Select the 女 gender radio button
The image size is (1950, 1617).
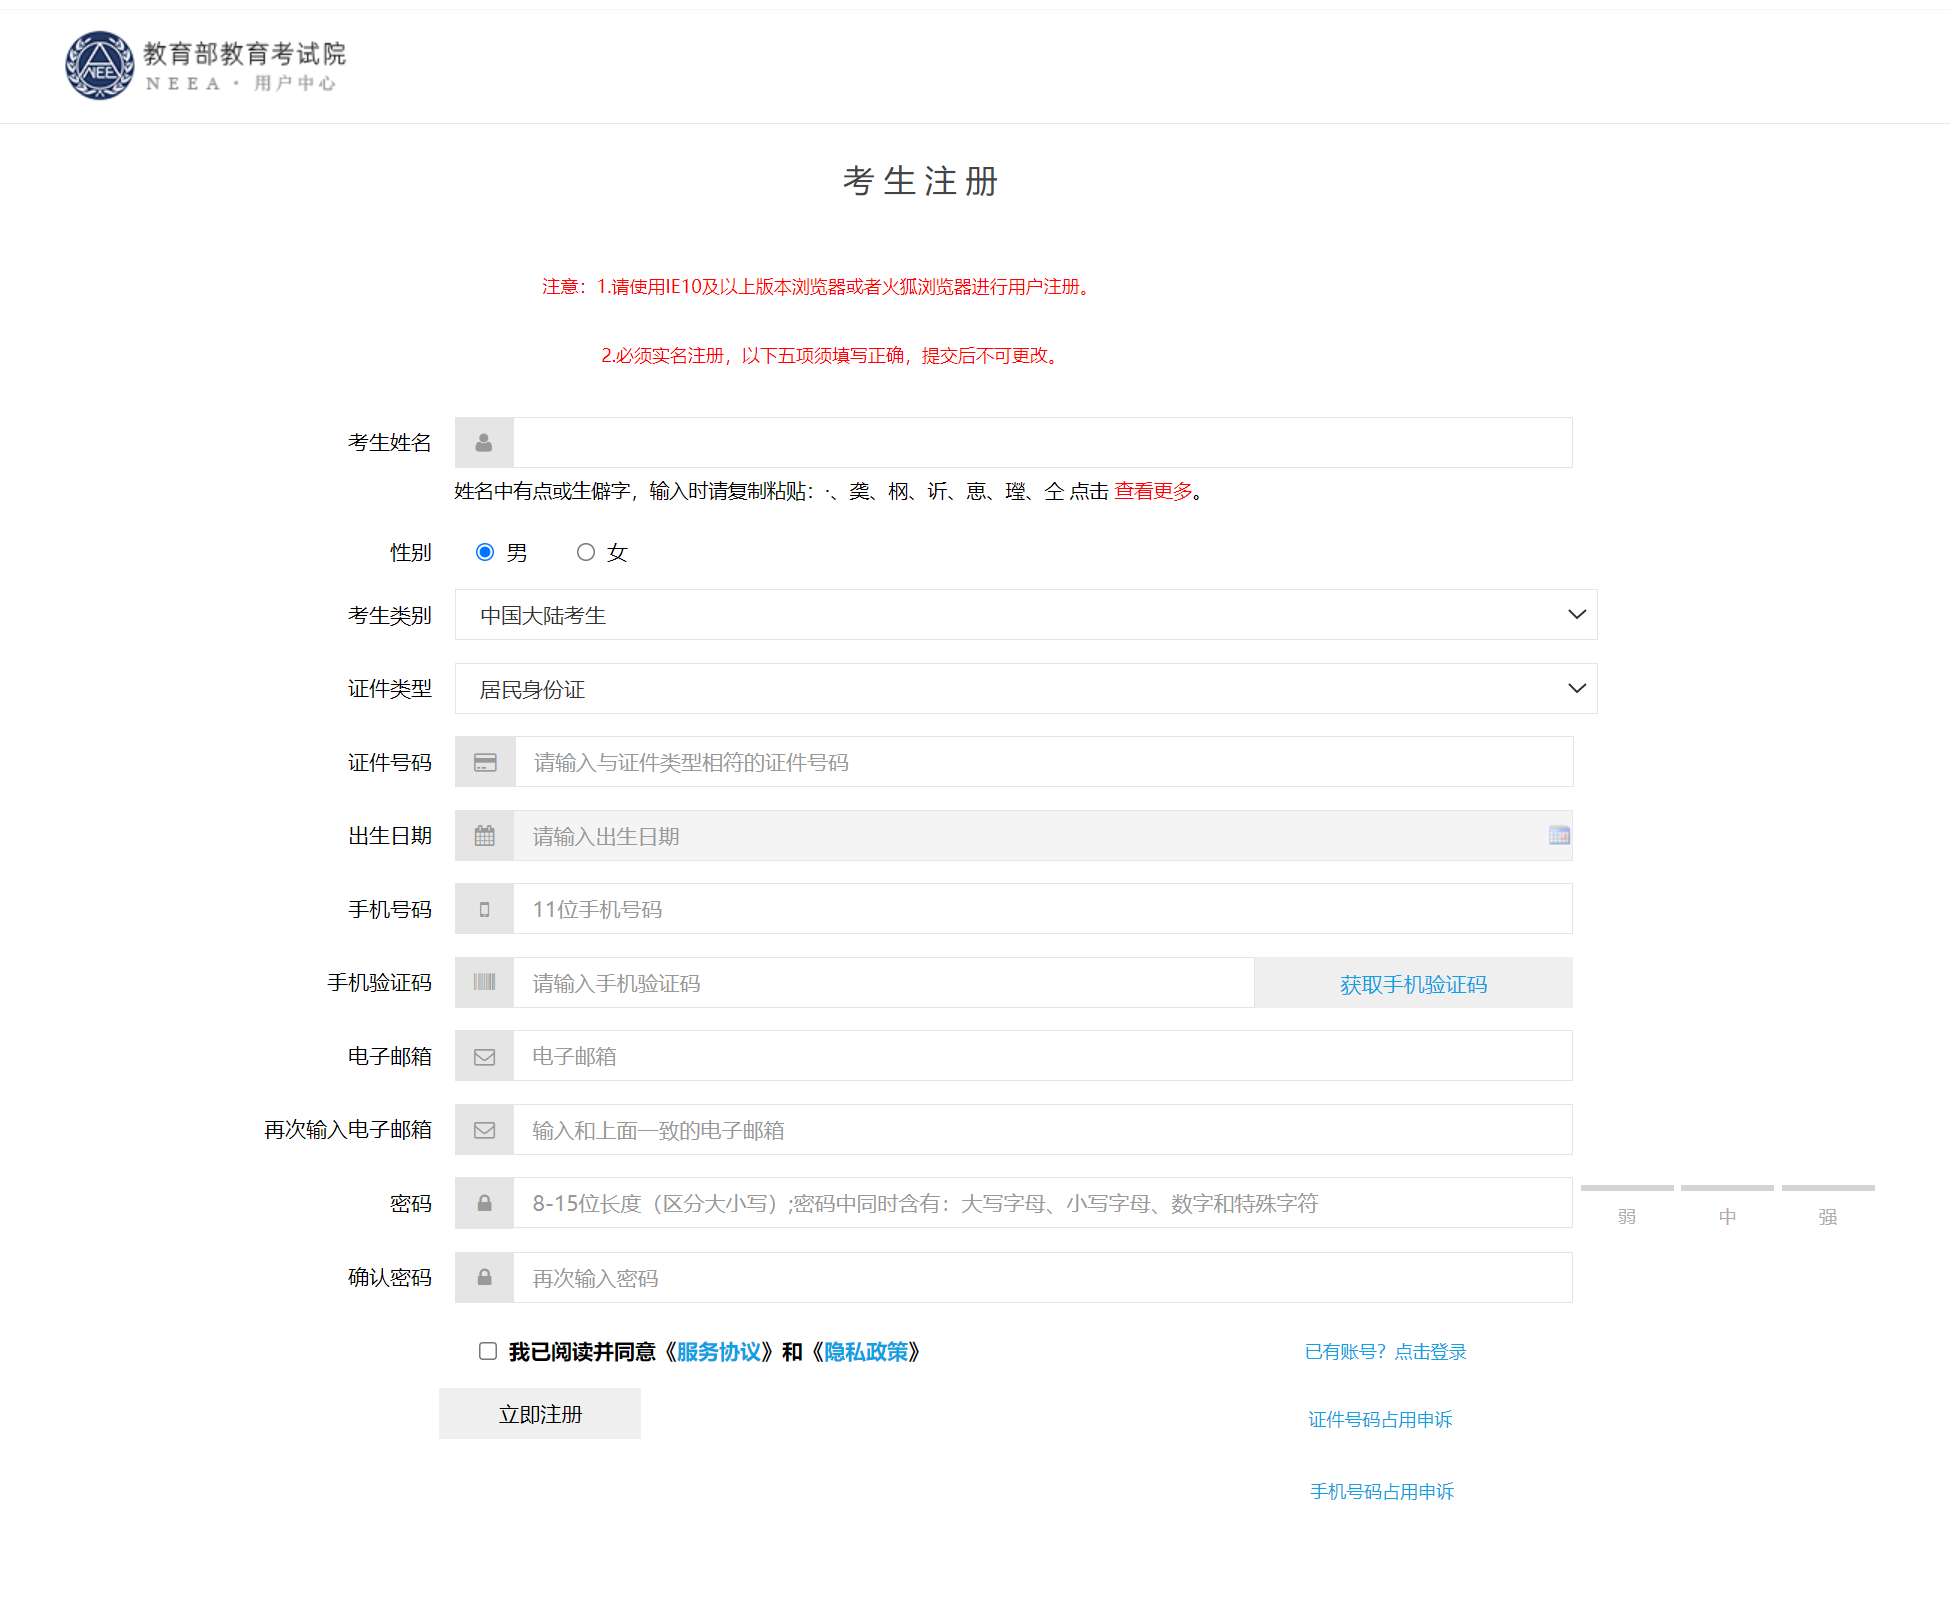coord(586,552)
